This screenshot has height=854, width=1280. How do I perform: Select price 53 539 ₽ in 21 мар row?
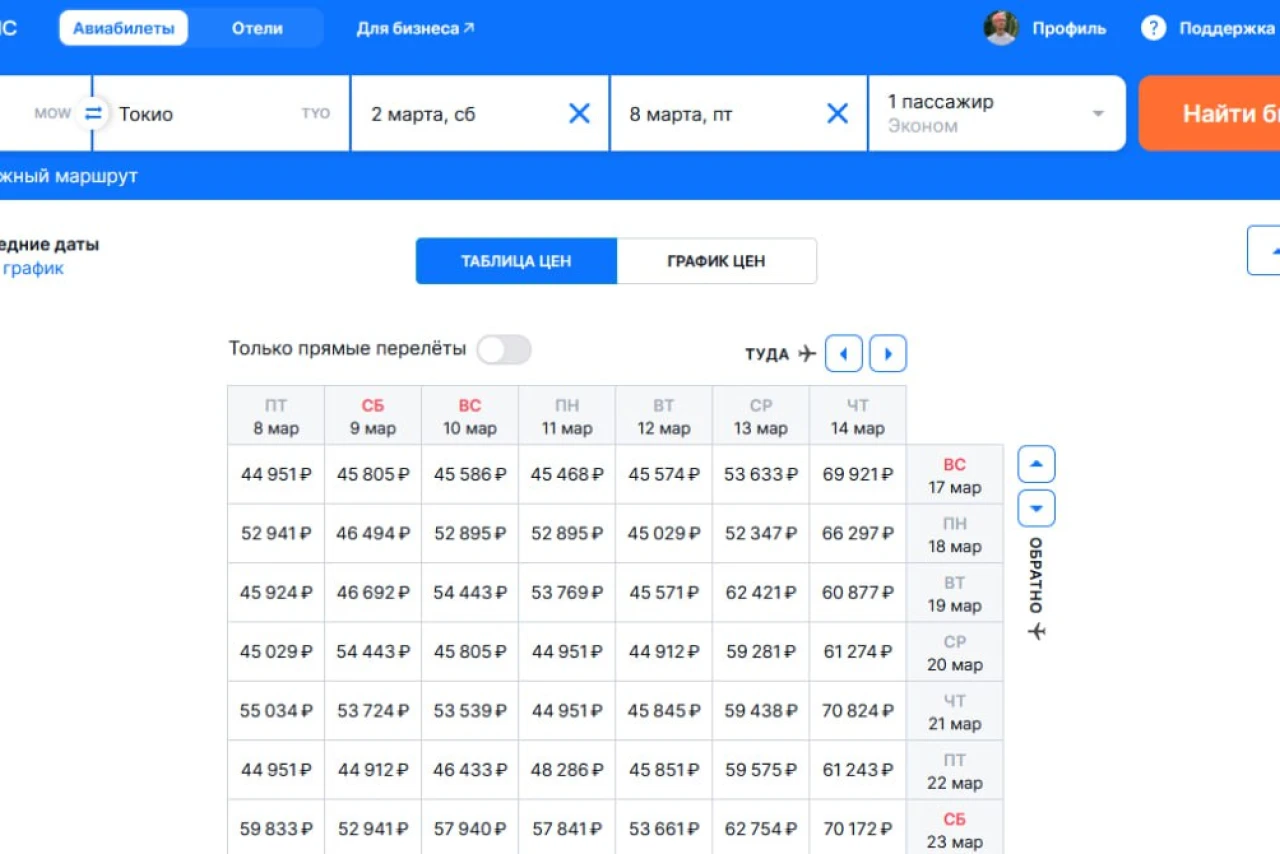pyautogui.click(x=470, y=710)
